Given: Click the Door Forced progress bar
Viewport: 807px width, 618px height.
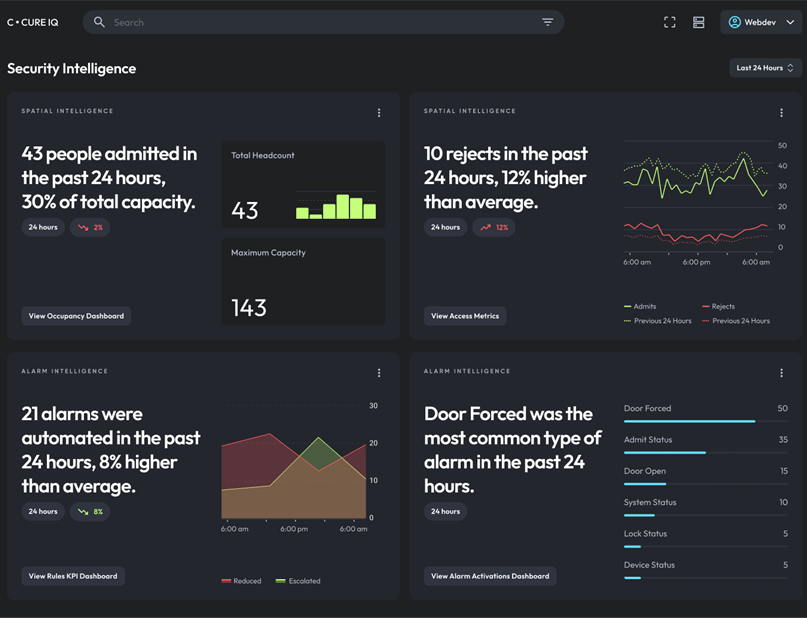Looking at the screenshot, I should [705, 421].
